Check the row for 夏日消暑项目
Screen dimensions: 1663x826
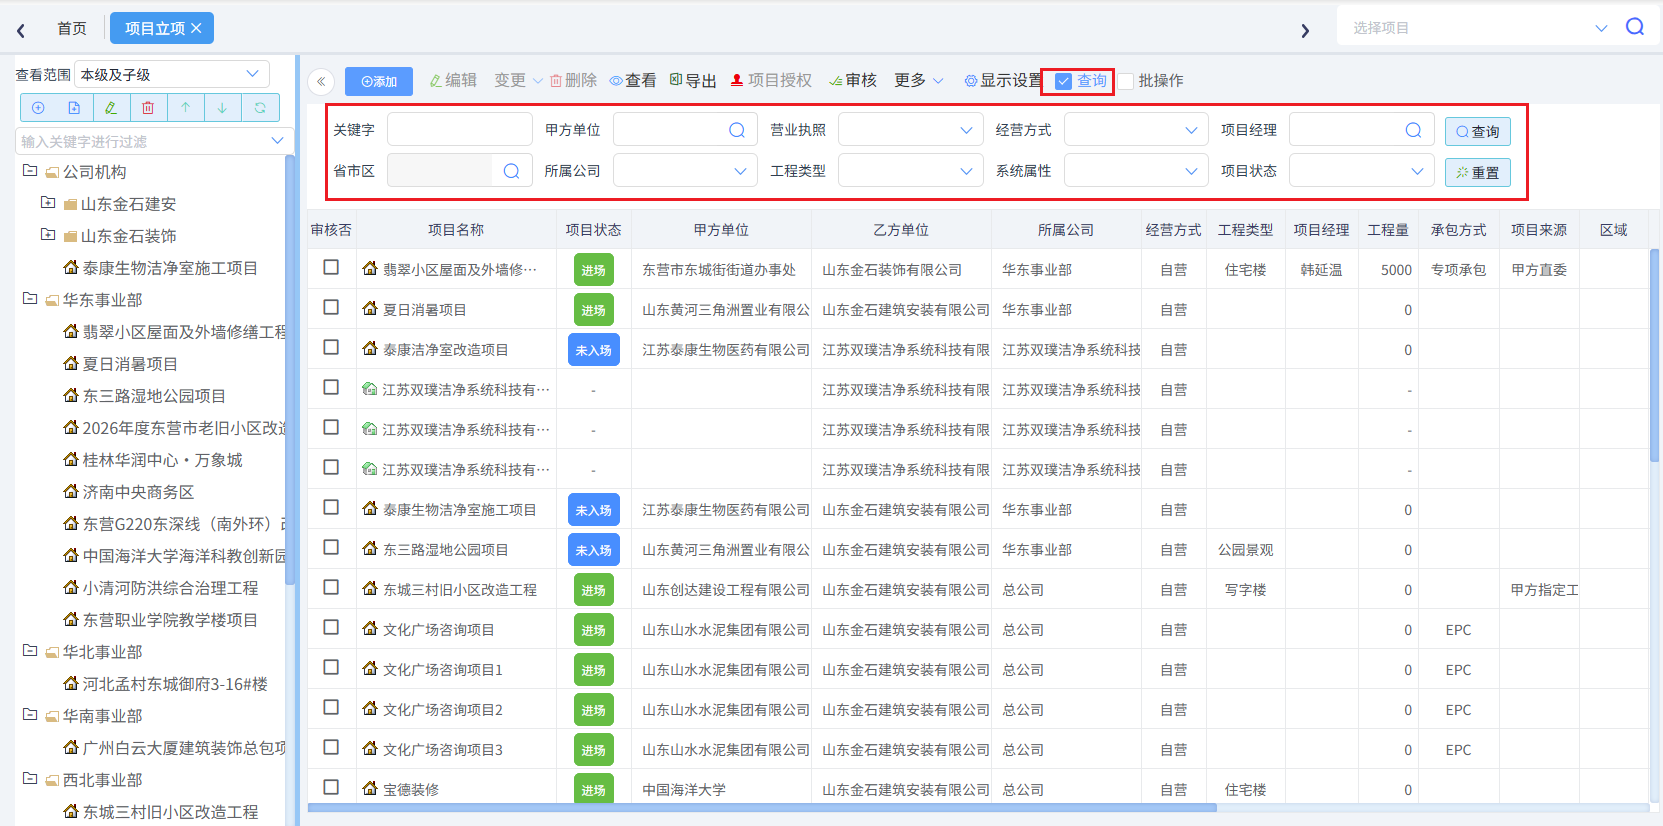[x=331, y=307]
